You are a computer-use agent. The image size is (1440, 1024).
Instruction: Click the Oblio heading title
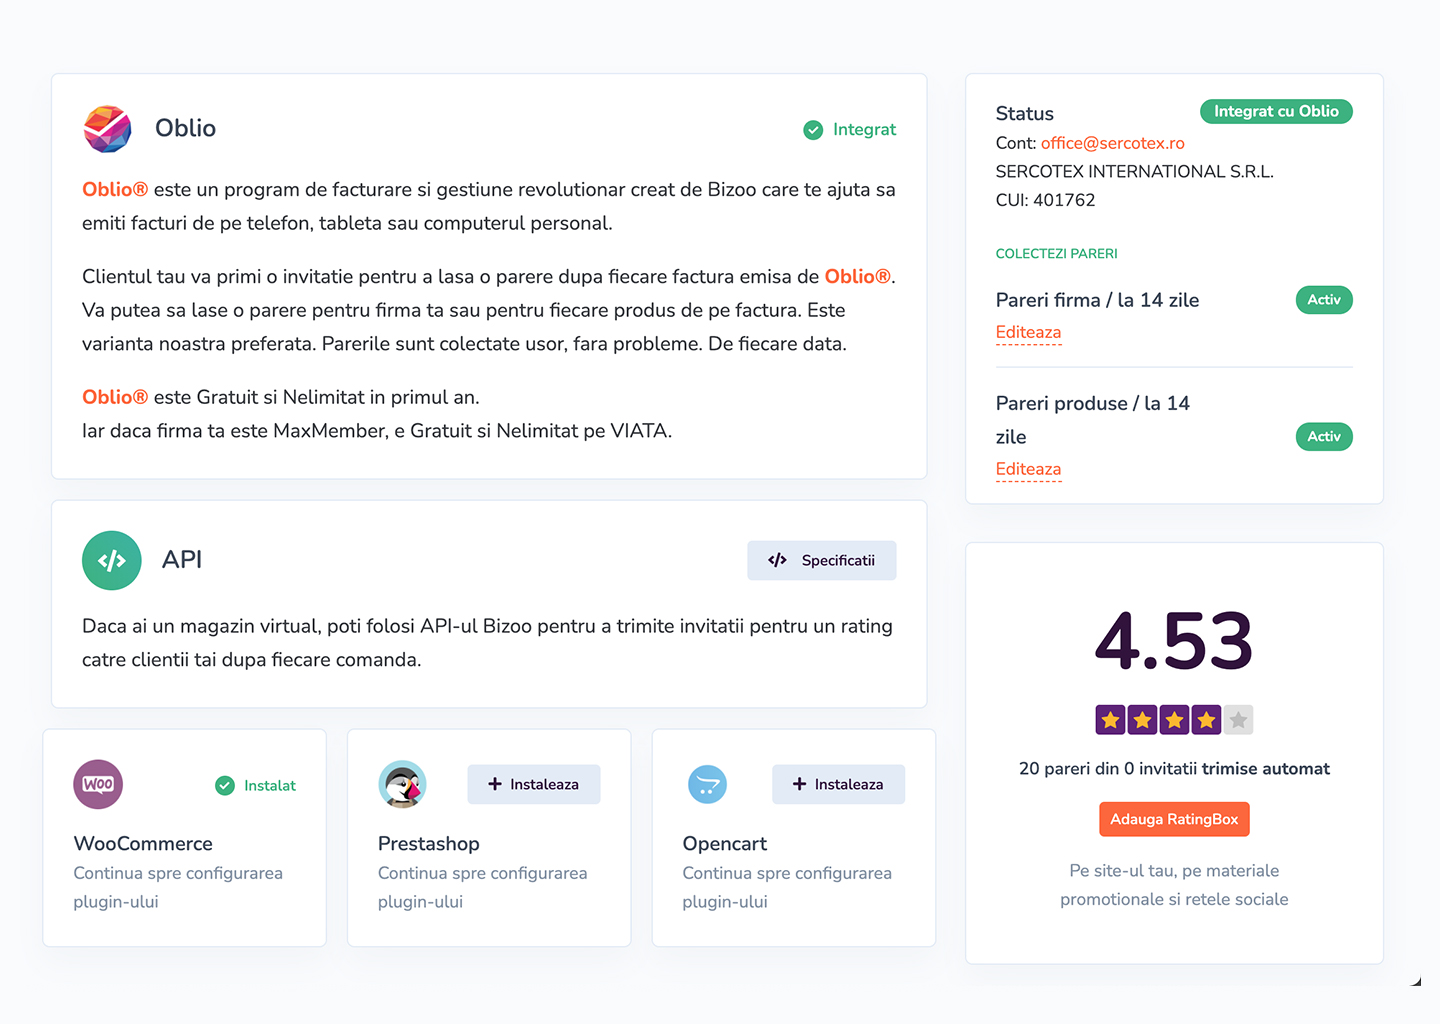[x=185, y=128]
